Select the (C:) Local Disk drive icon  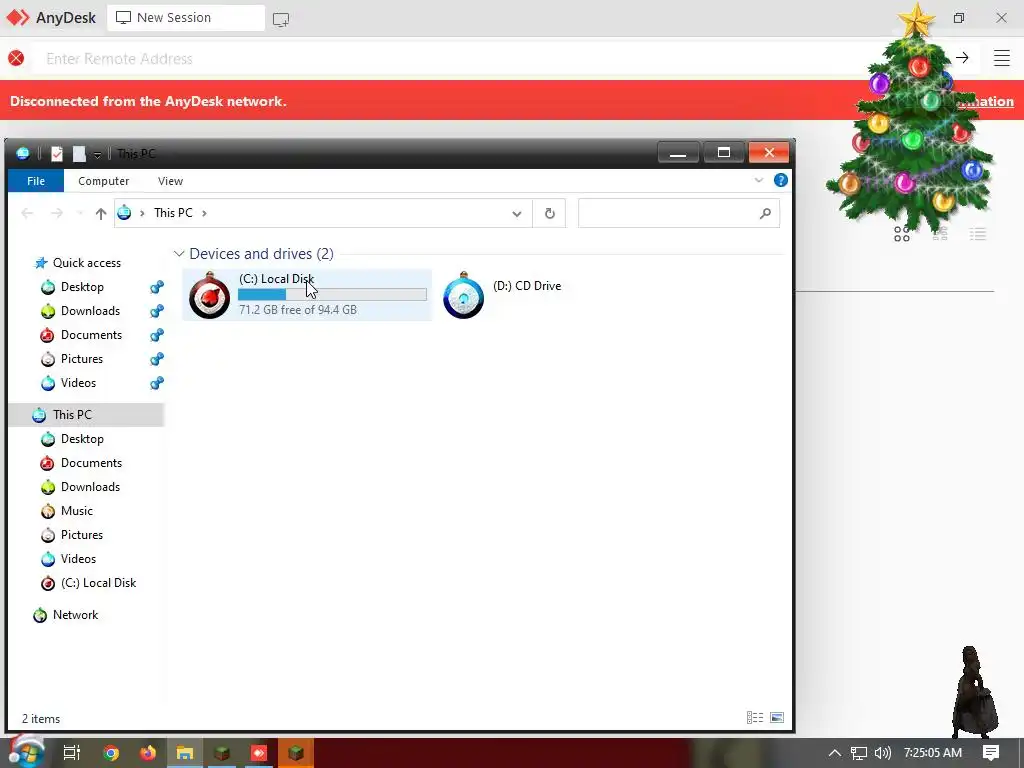[209, 295]
